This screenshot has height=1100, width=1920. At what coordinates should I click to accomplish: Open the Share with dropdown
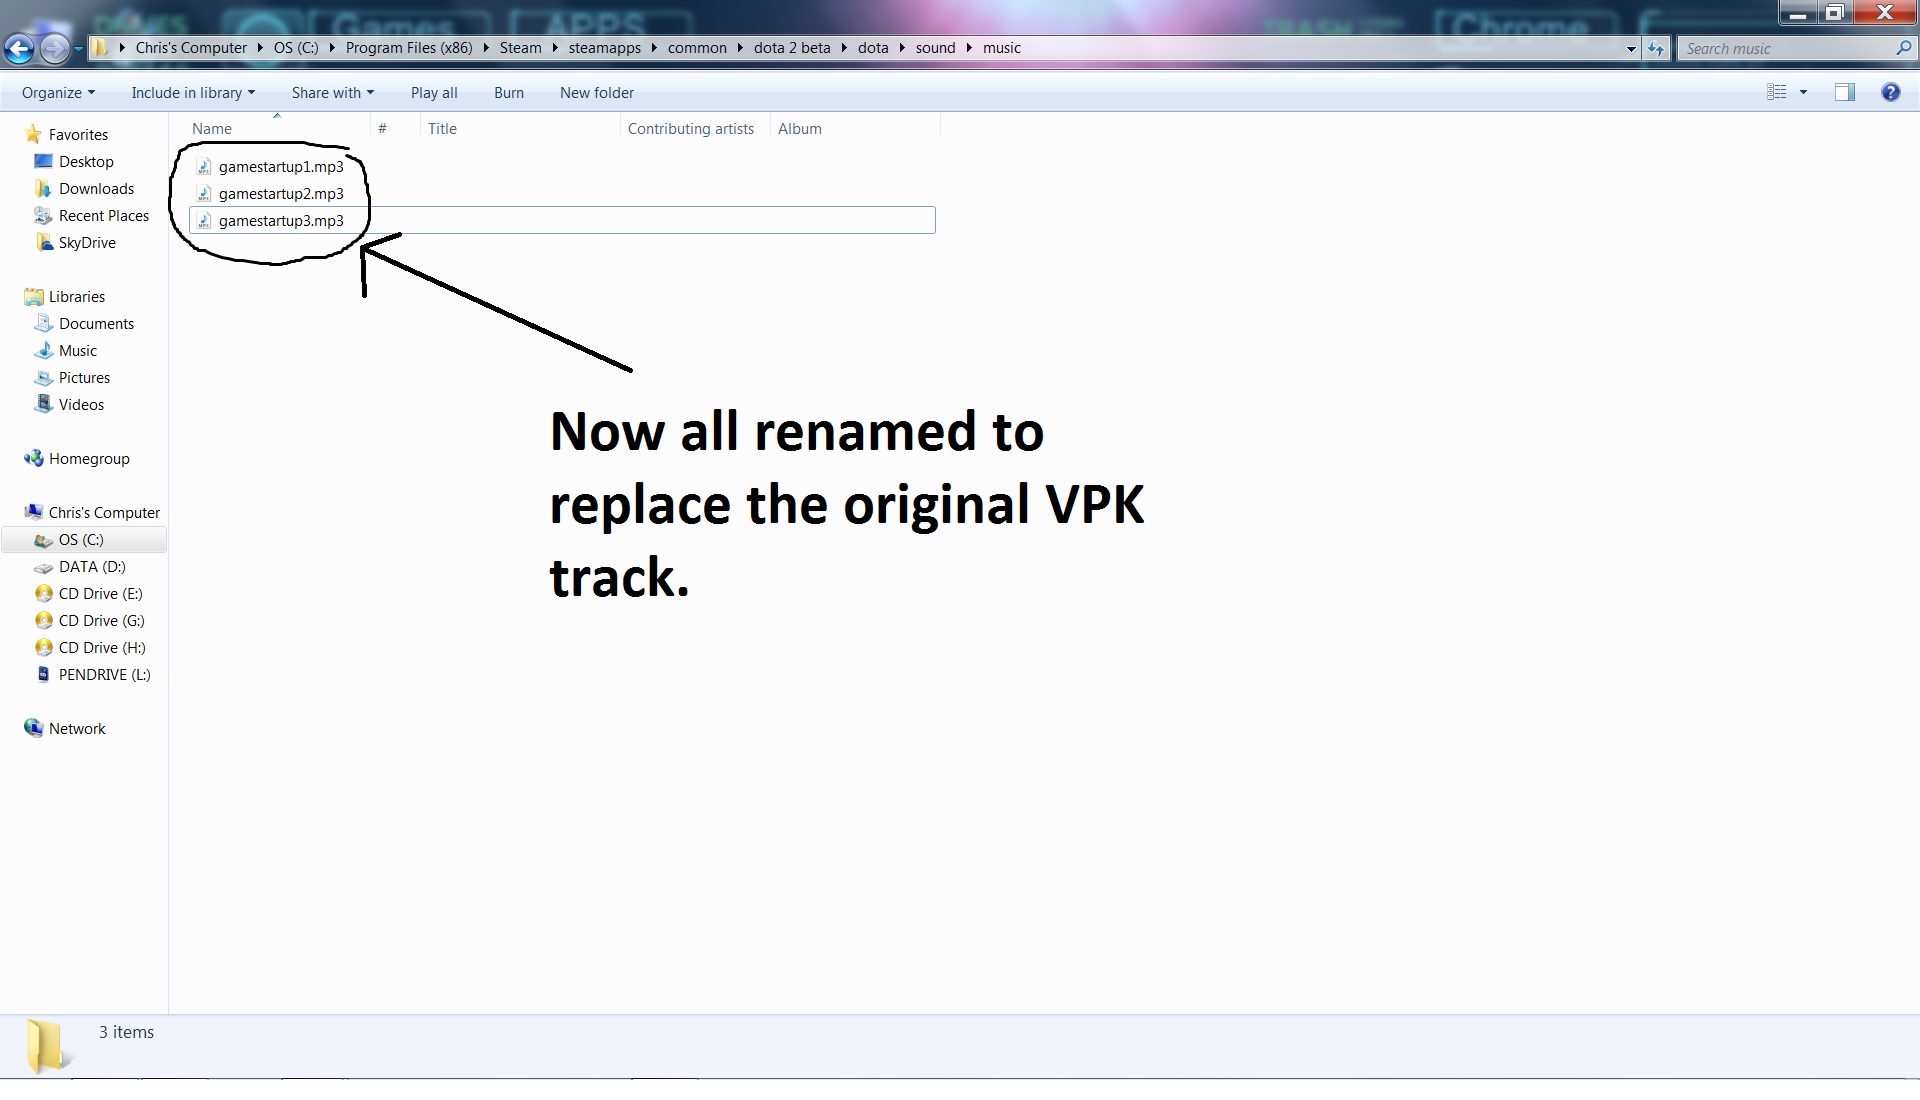pos(332,93)
